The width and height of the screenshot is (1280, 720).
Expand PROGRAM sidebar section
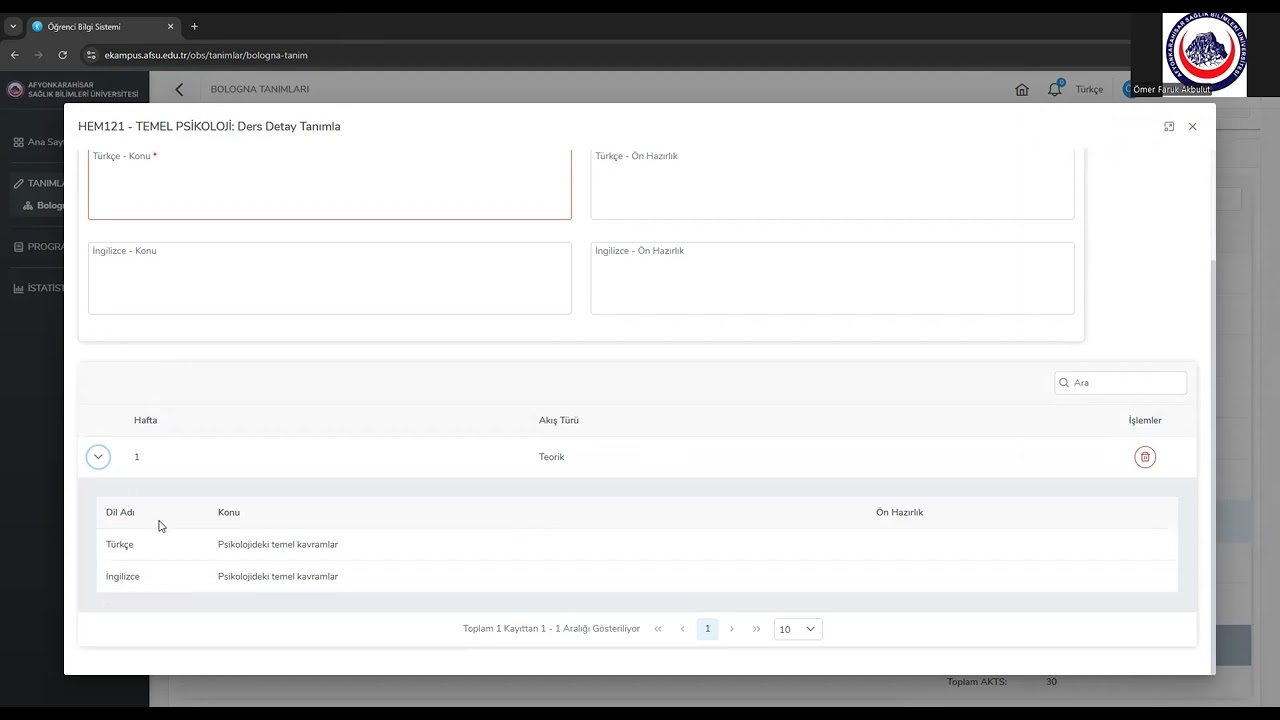(40, 247)
